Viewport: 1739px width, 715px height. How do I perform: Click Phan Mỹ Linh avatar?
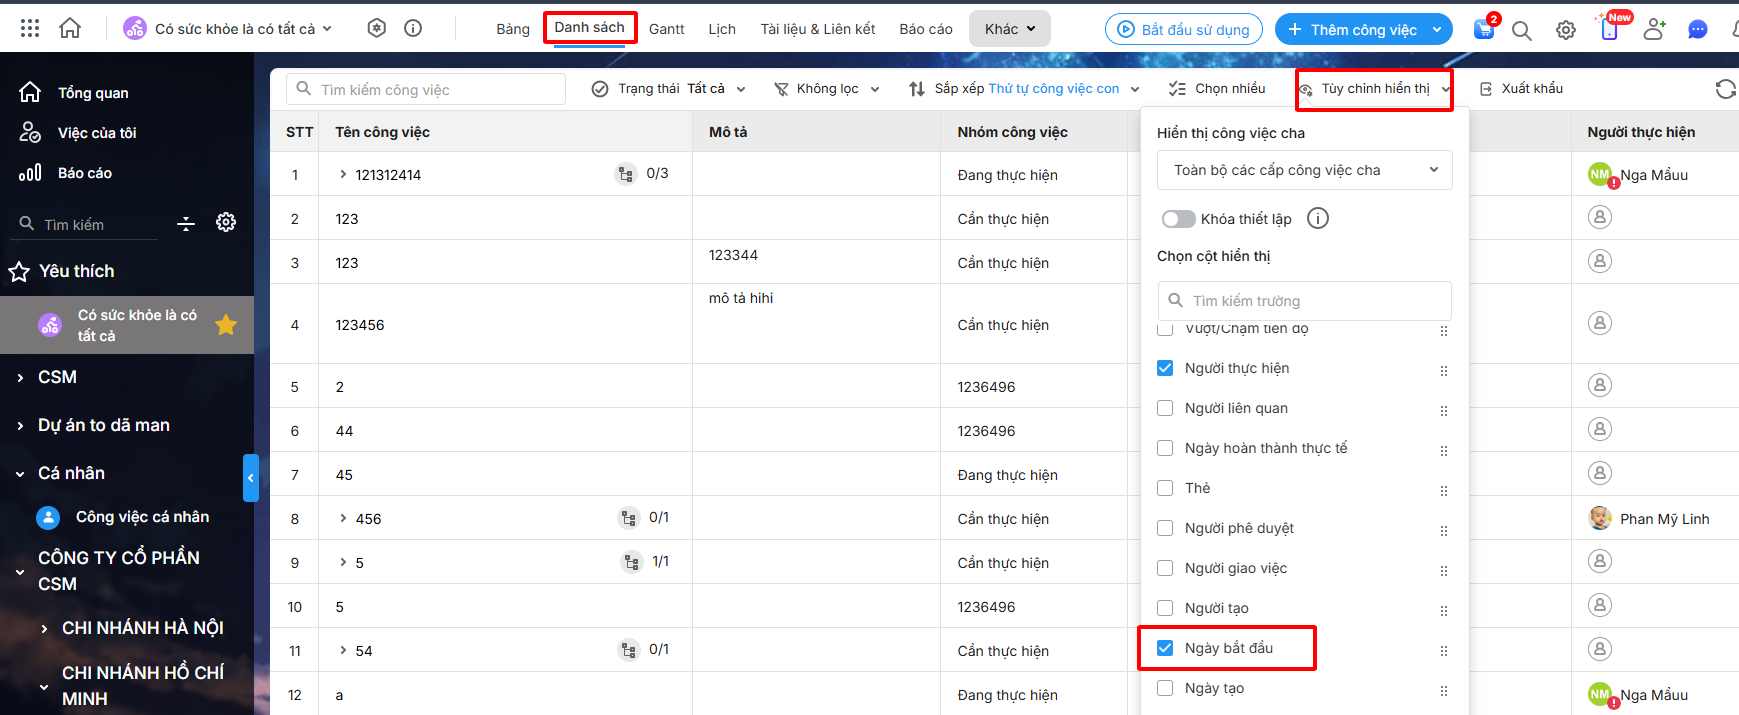[x=1600, y=518]
